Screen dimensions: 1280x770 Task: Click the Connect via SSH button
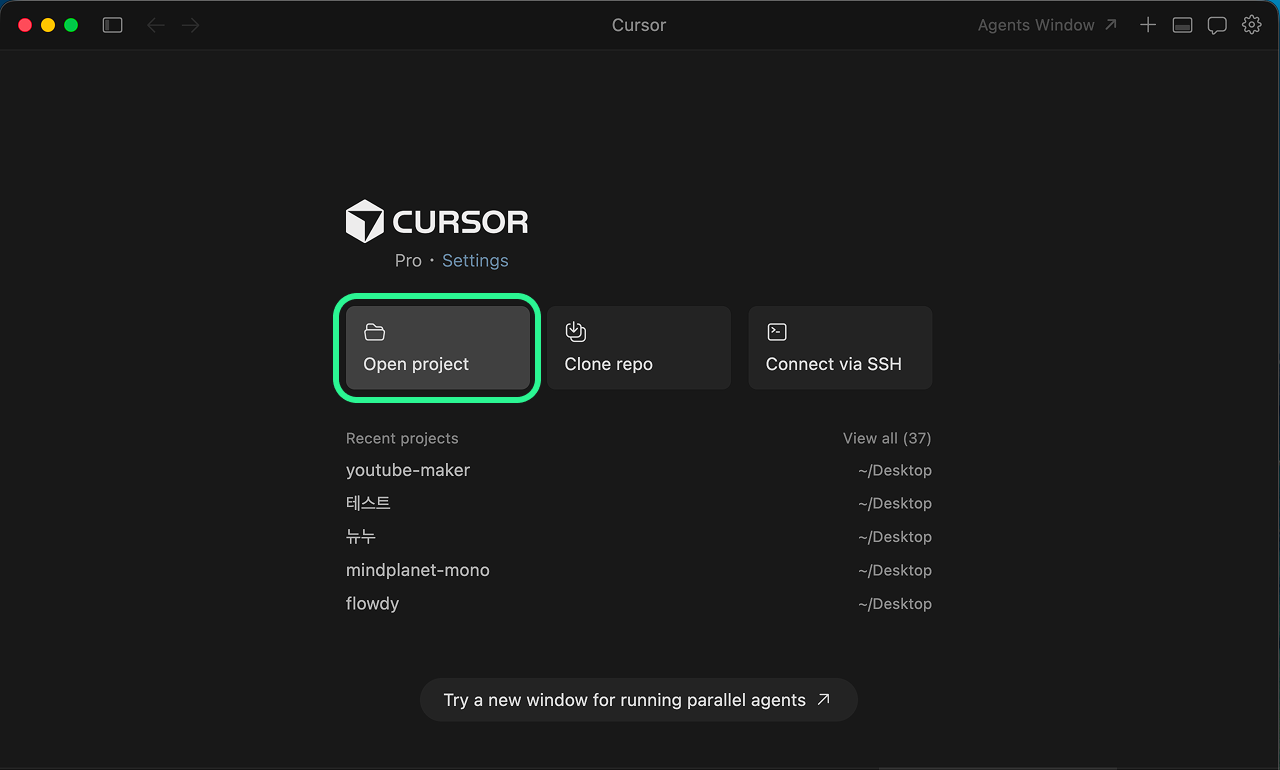(840, 348)
